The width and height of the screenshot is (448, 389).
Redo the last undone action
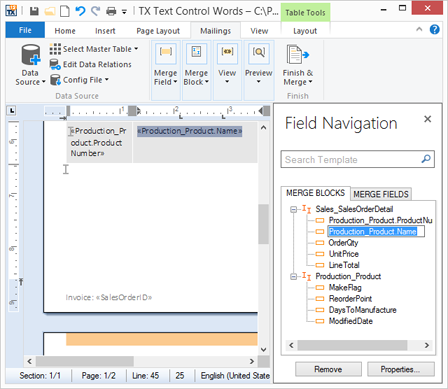coord(95,11)
